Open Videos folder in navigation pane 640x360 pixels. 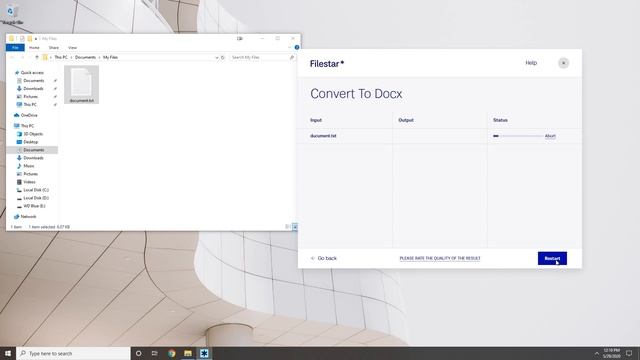[29, 182]
